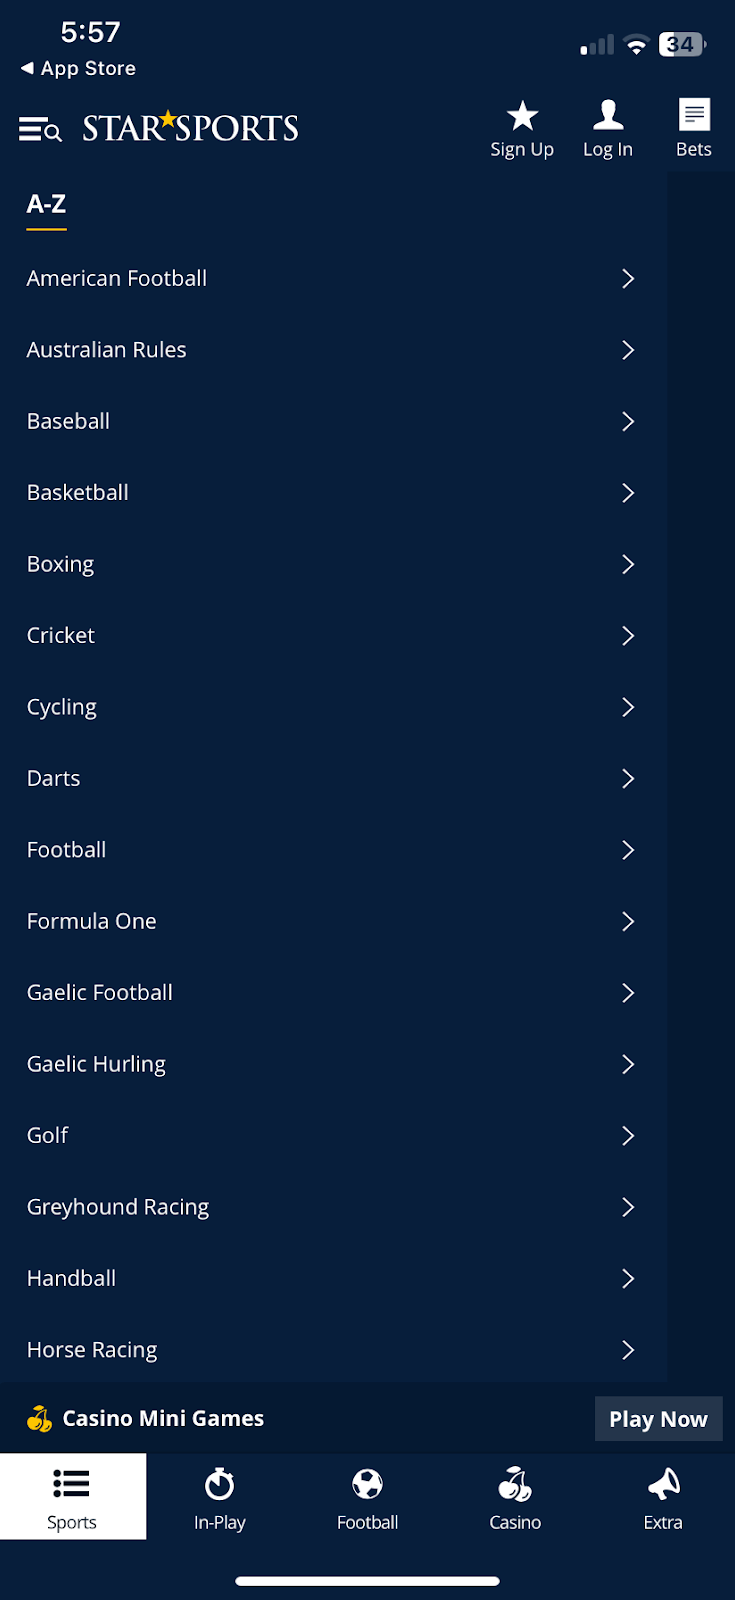Viewport: 735px width, 1600px height.
Task: Switch to the A-Z tab
Action: click(46, 203)
